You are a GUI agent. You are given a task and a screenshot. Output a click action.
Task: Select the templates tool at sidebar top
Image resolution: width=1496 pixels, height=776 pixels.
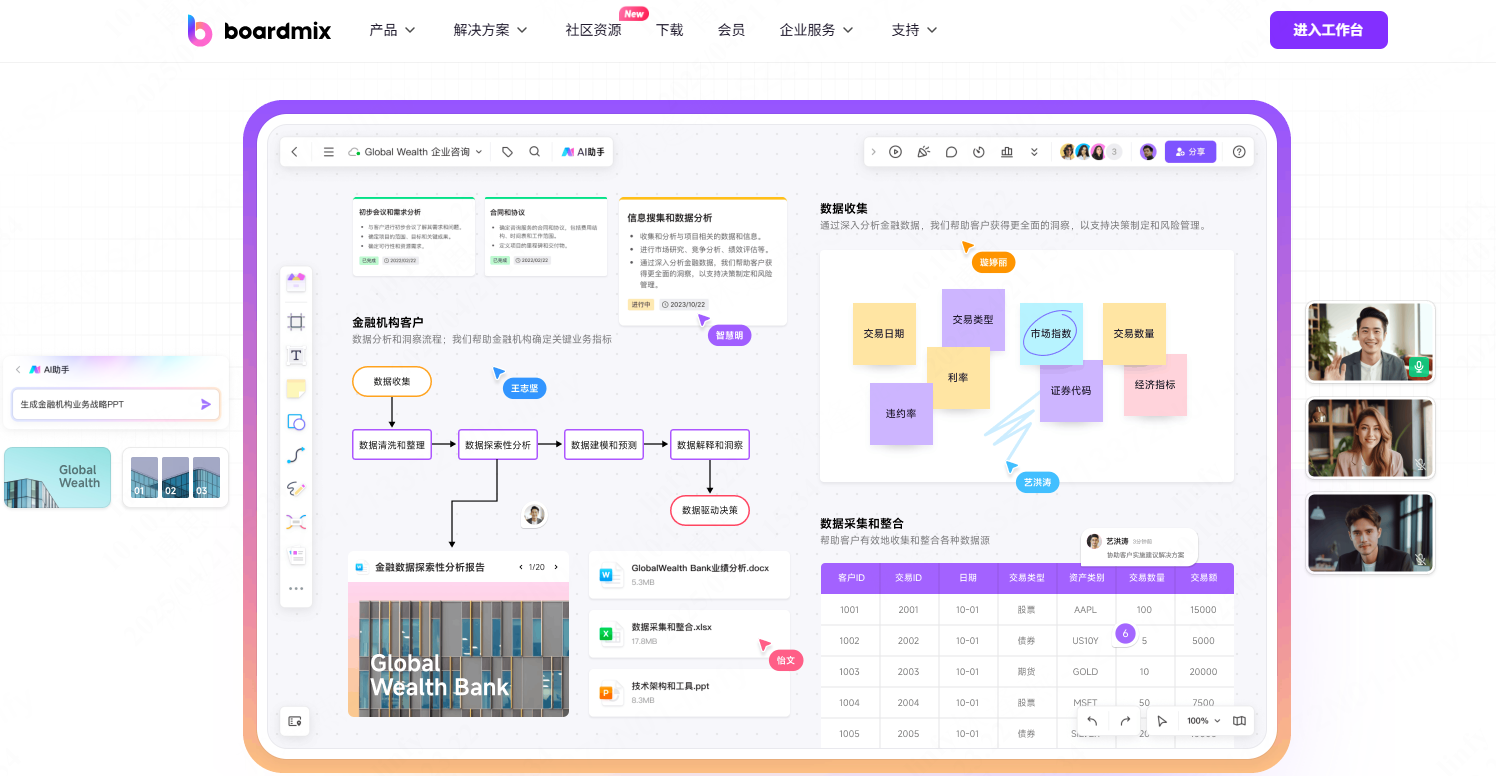coord(296,282)
